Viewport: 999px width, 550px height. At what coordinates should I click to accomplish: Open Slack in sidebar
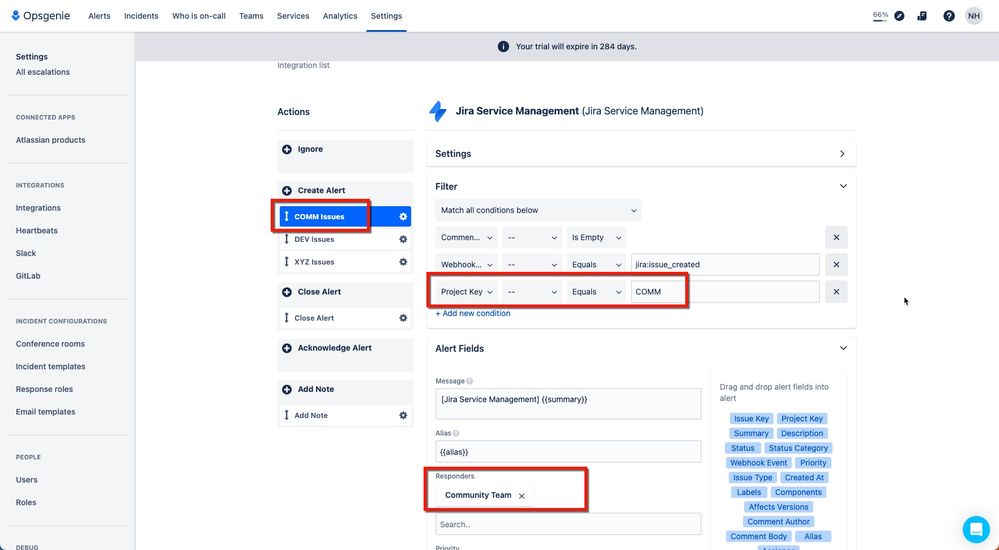pos(26,254)
